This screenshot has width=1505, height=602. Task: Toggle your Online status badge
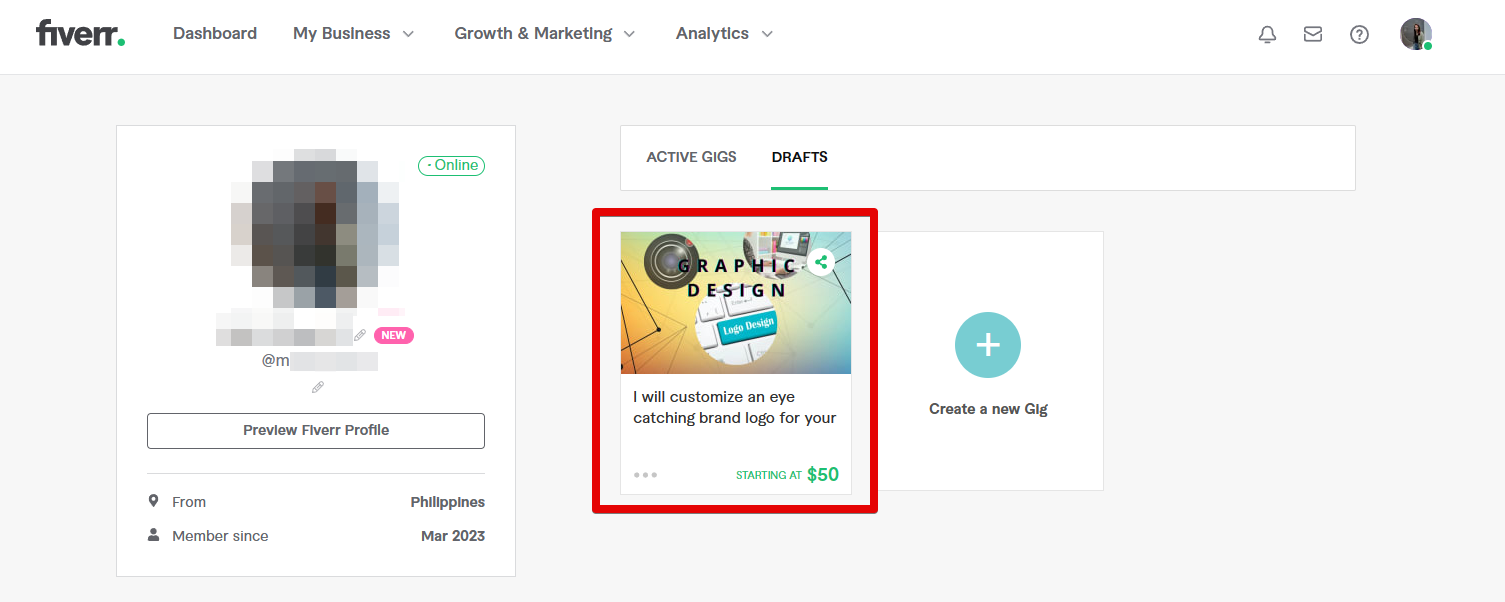[x=451, y=165]
